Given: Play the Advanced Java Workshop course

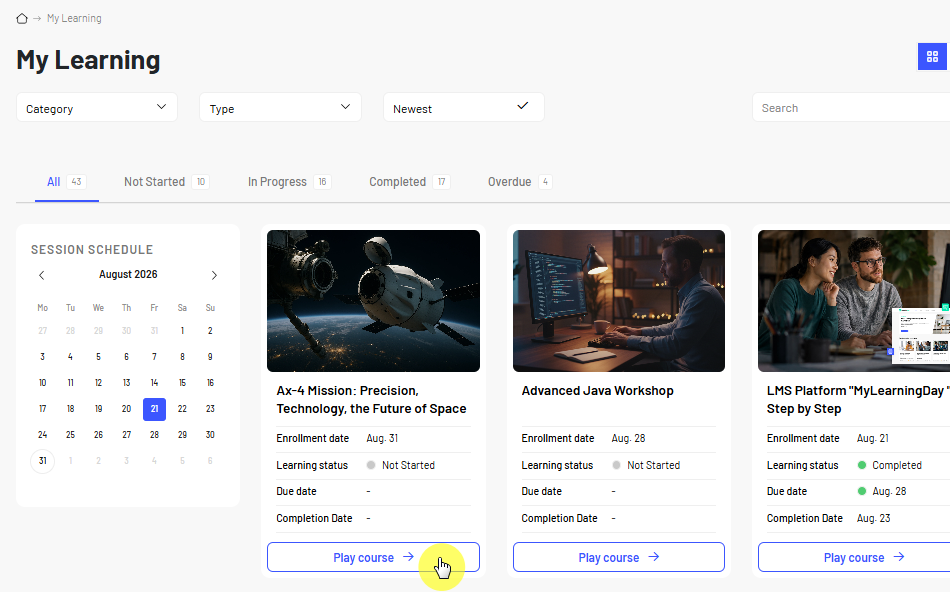Looking at the screenshot, I should pos(619,557).
